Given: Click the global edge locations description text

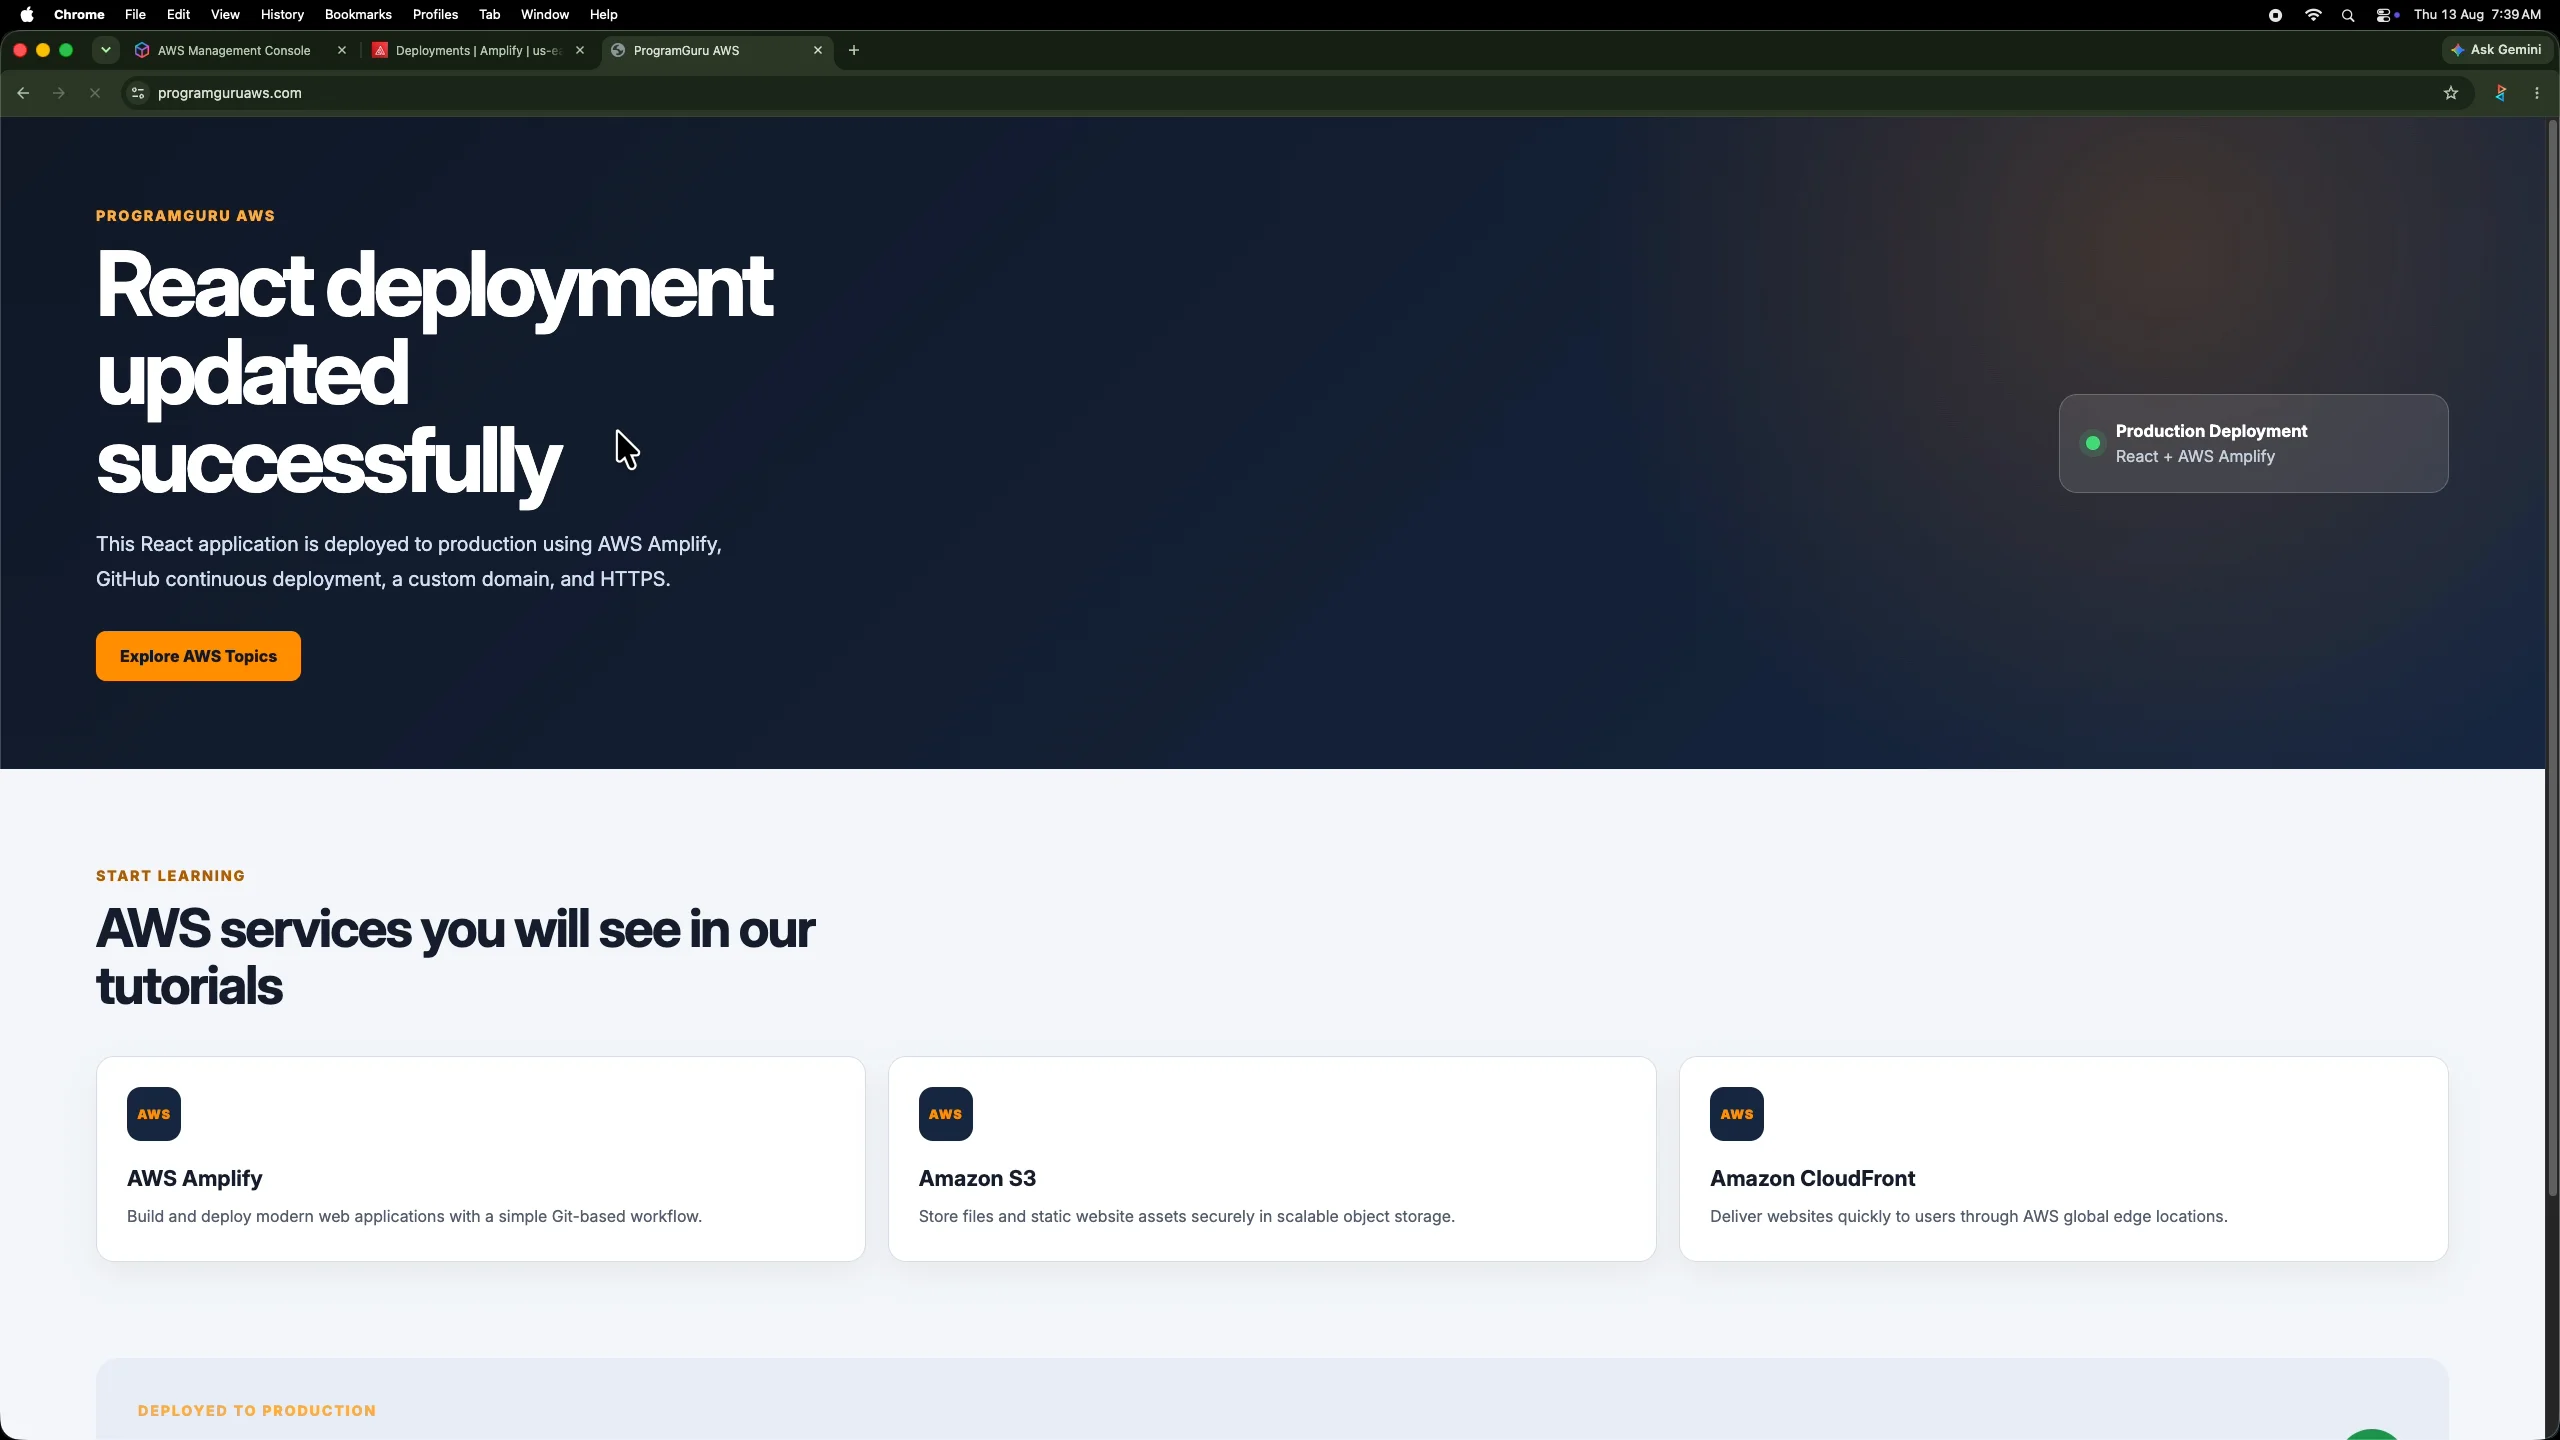Looking at the screenshot, I should click(1968, 1217).
